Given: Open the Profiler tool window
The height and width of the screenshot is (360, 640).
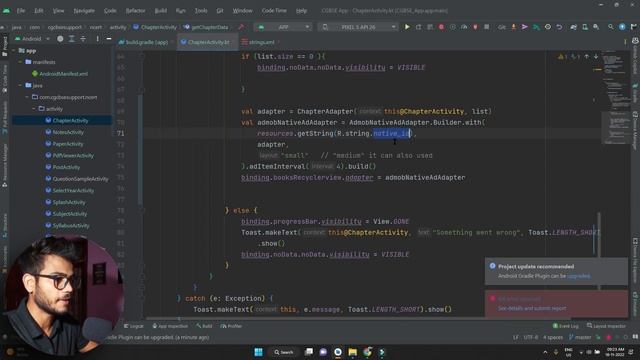Looking at the screenshot, I should click(231, 326).
